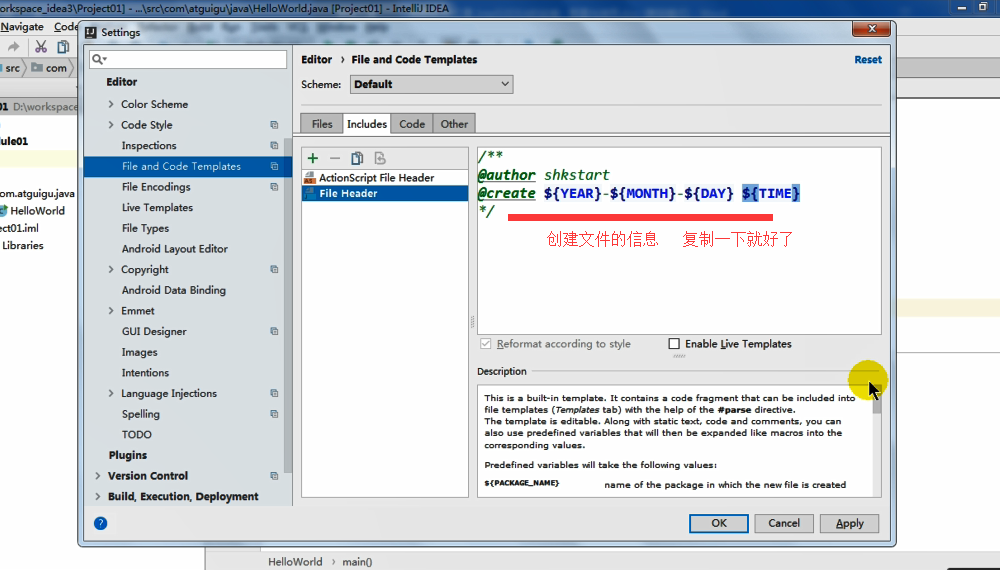The image size is (1000, 570).
Task: Enable Live Templates checkbox
Action: [x=674, y=344]
